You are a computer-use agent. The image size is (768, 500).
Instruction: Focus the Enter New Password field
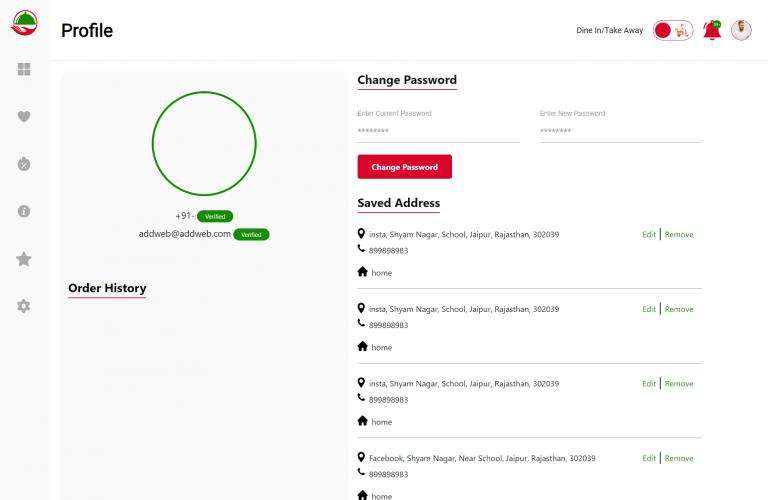pos(620,131)
